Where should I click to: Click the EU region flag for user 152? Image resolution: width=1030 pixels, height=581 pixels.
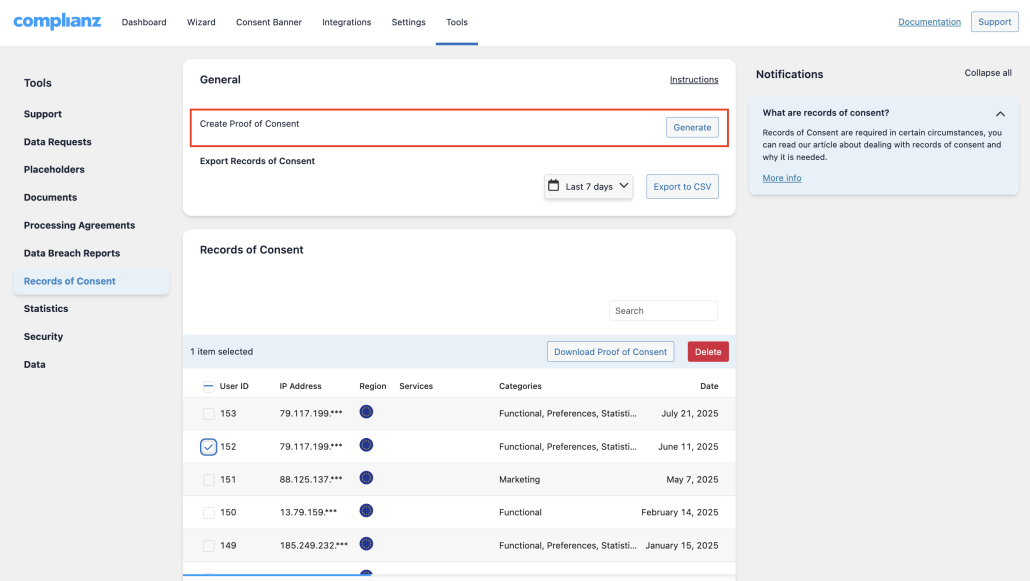(367, 445)
